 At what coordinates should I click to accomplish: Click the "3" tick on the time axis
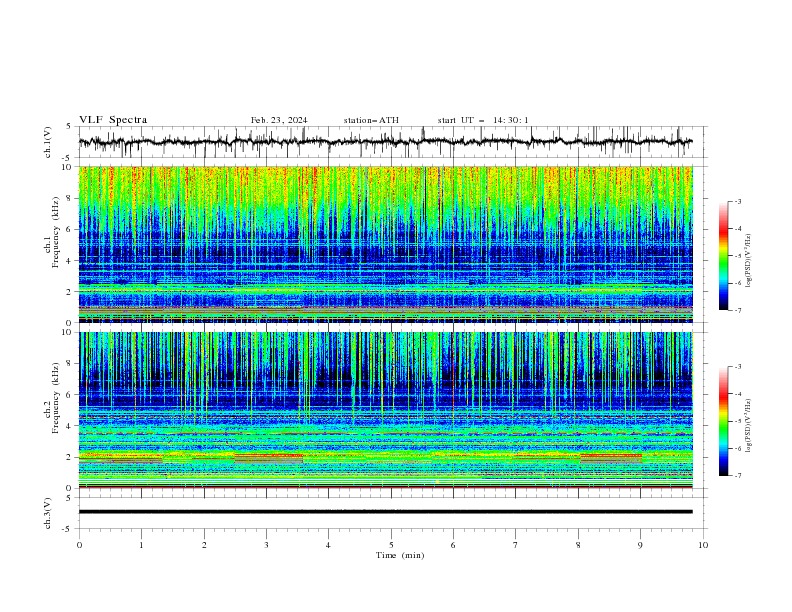click(x=266, y=545)
